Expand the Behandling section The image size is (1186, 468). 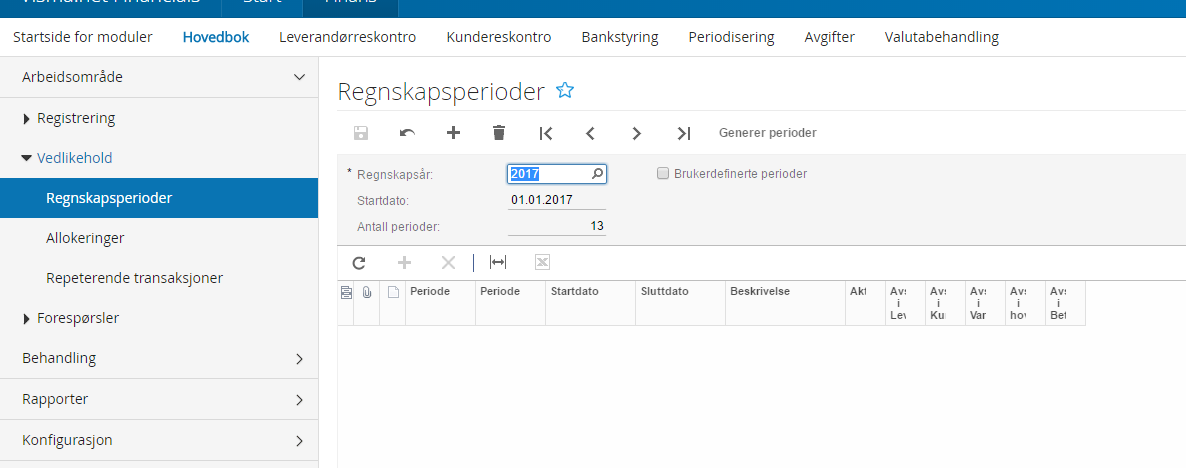click(x=300, y=358)
